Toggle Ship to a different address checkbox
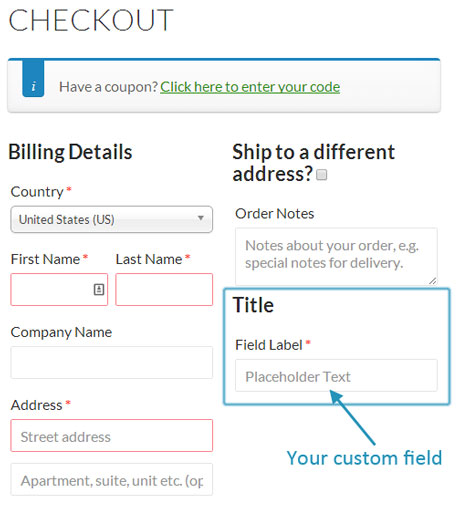The image size is (470, 508). point(321,175)
